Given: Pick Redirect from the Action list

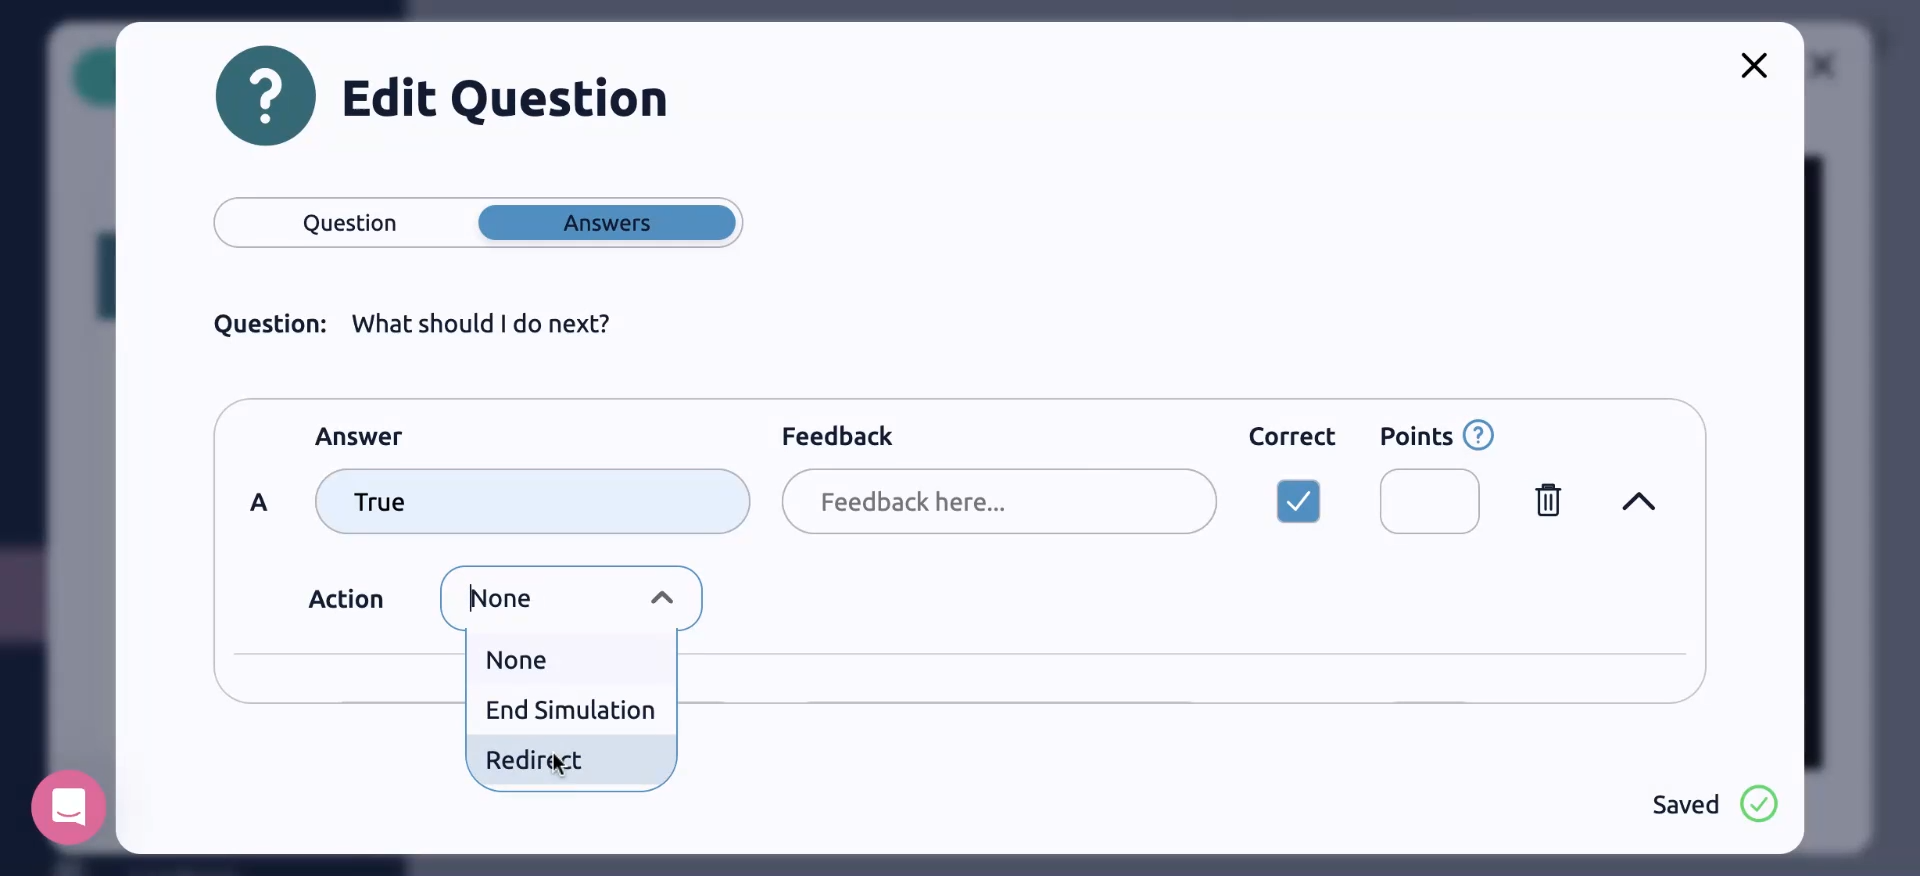Looking at the screenshot, I should click(x=533, y=760).
